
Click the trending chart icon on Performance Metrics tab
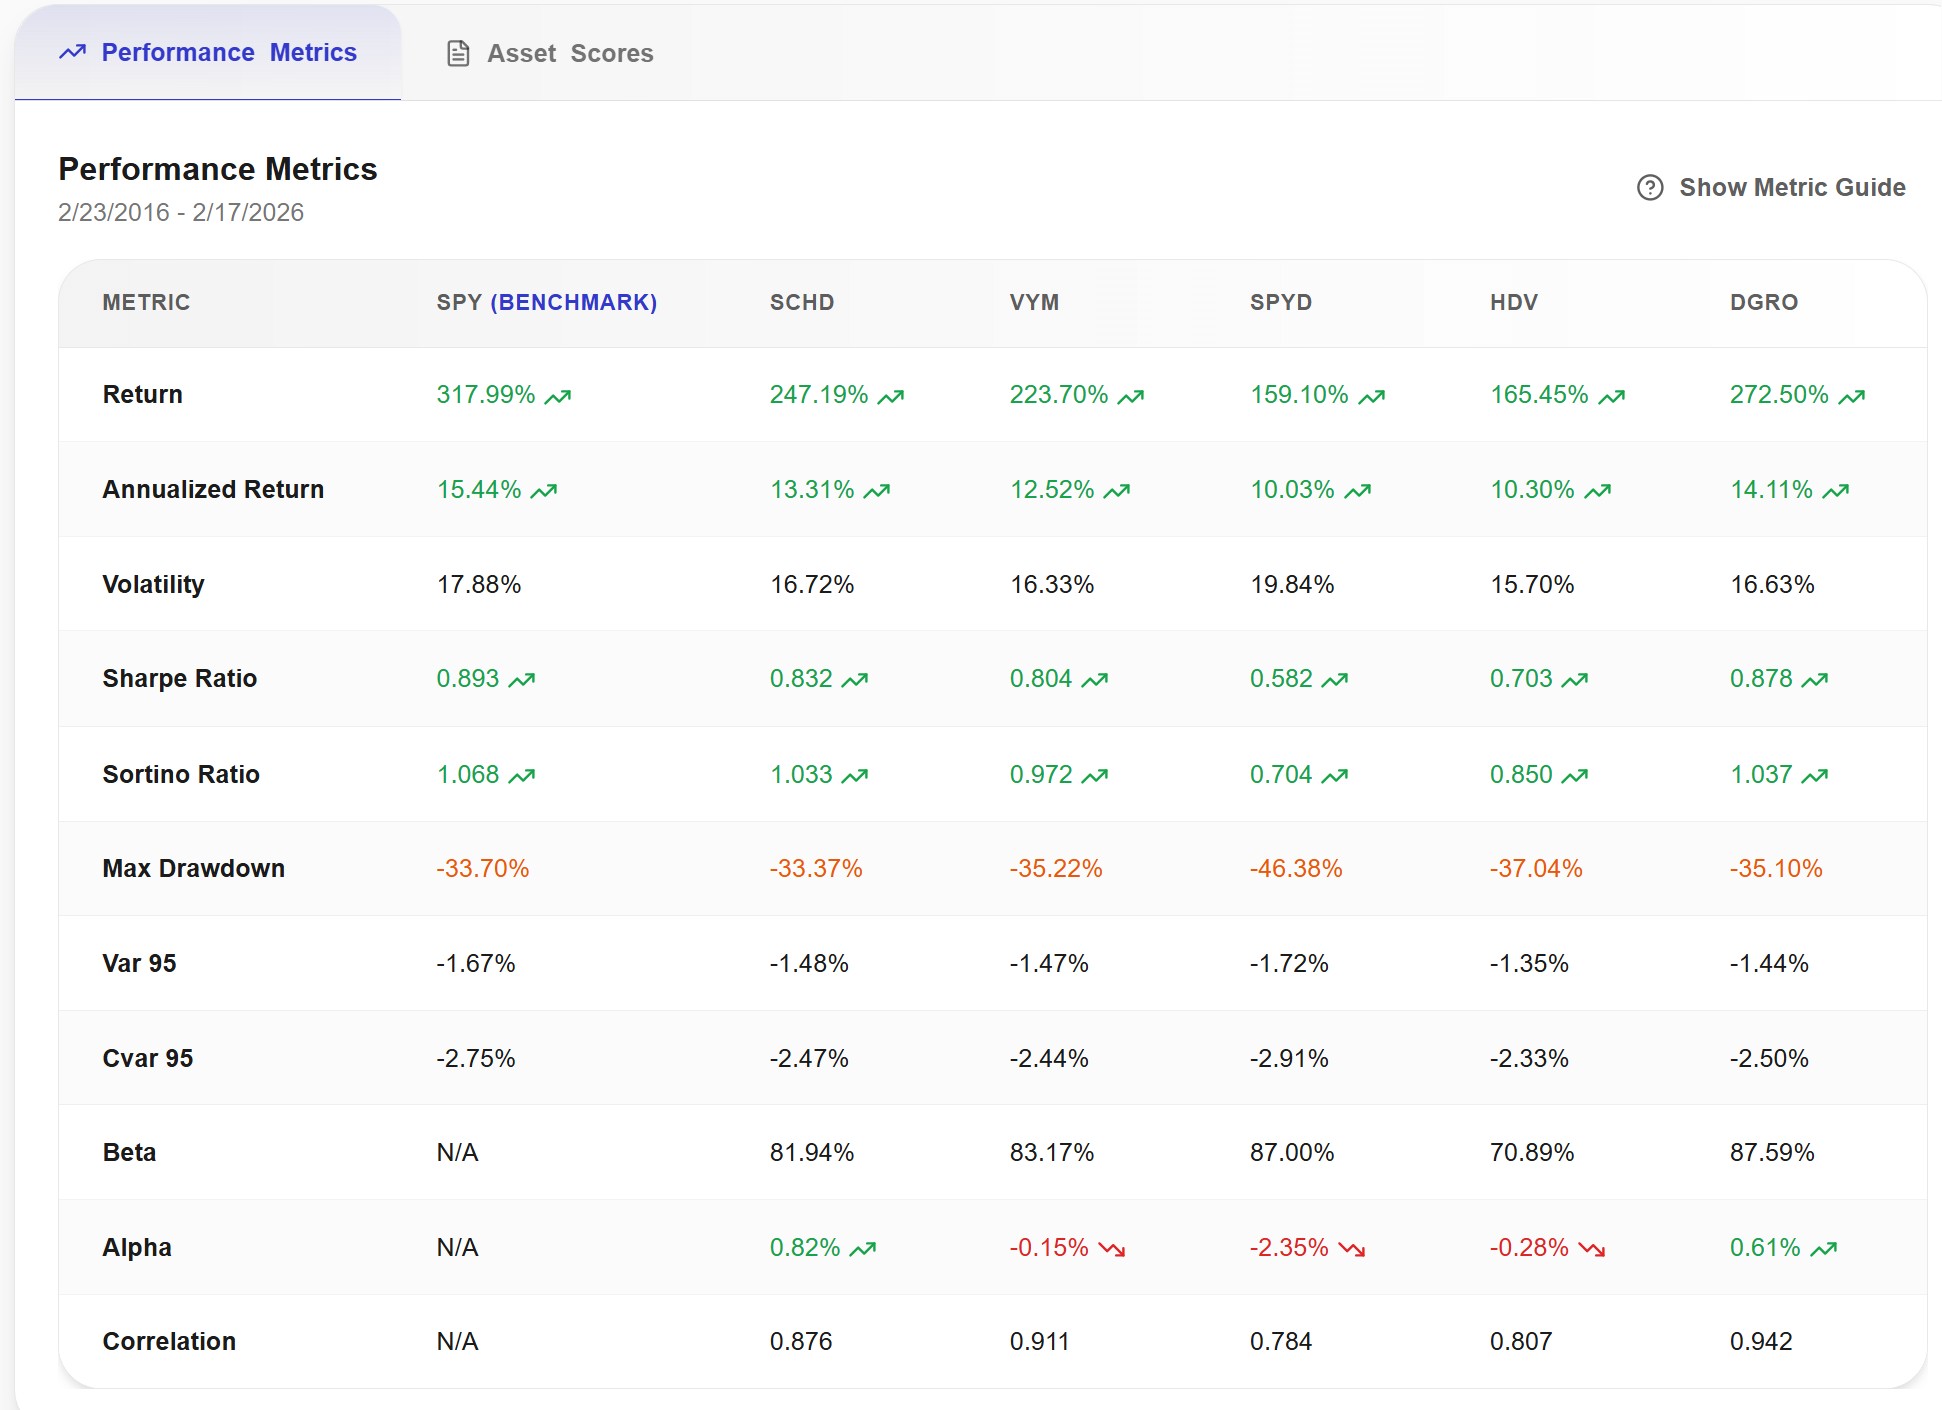(72, 52)
